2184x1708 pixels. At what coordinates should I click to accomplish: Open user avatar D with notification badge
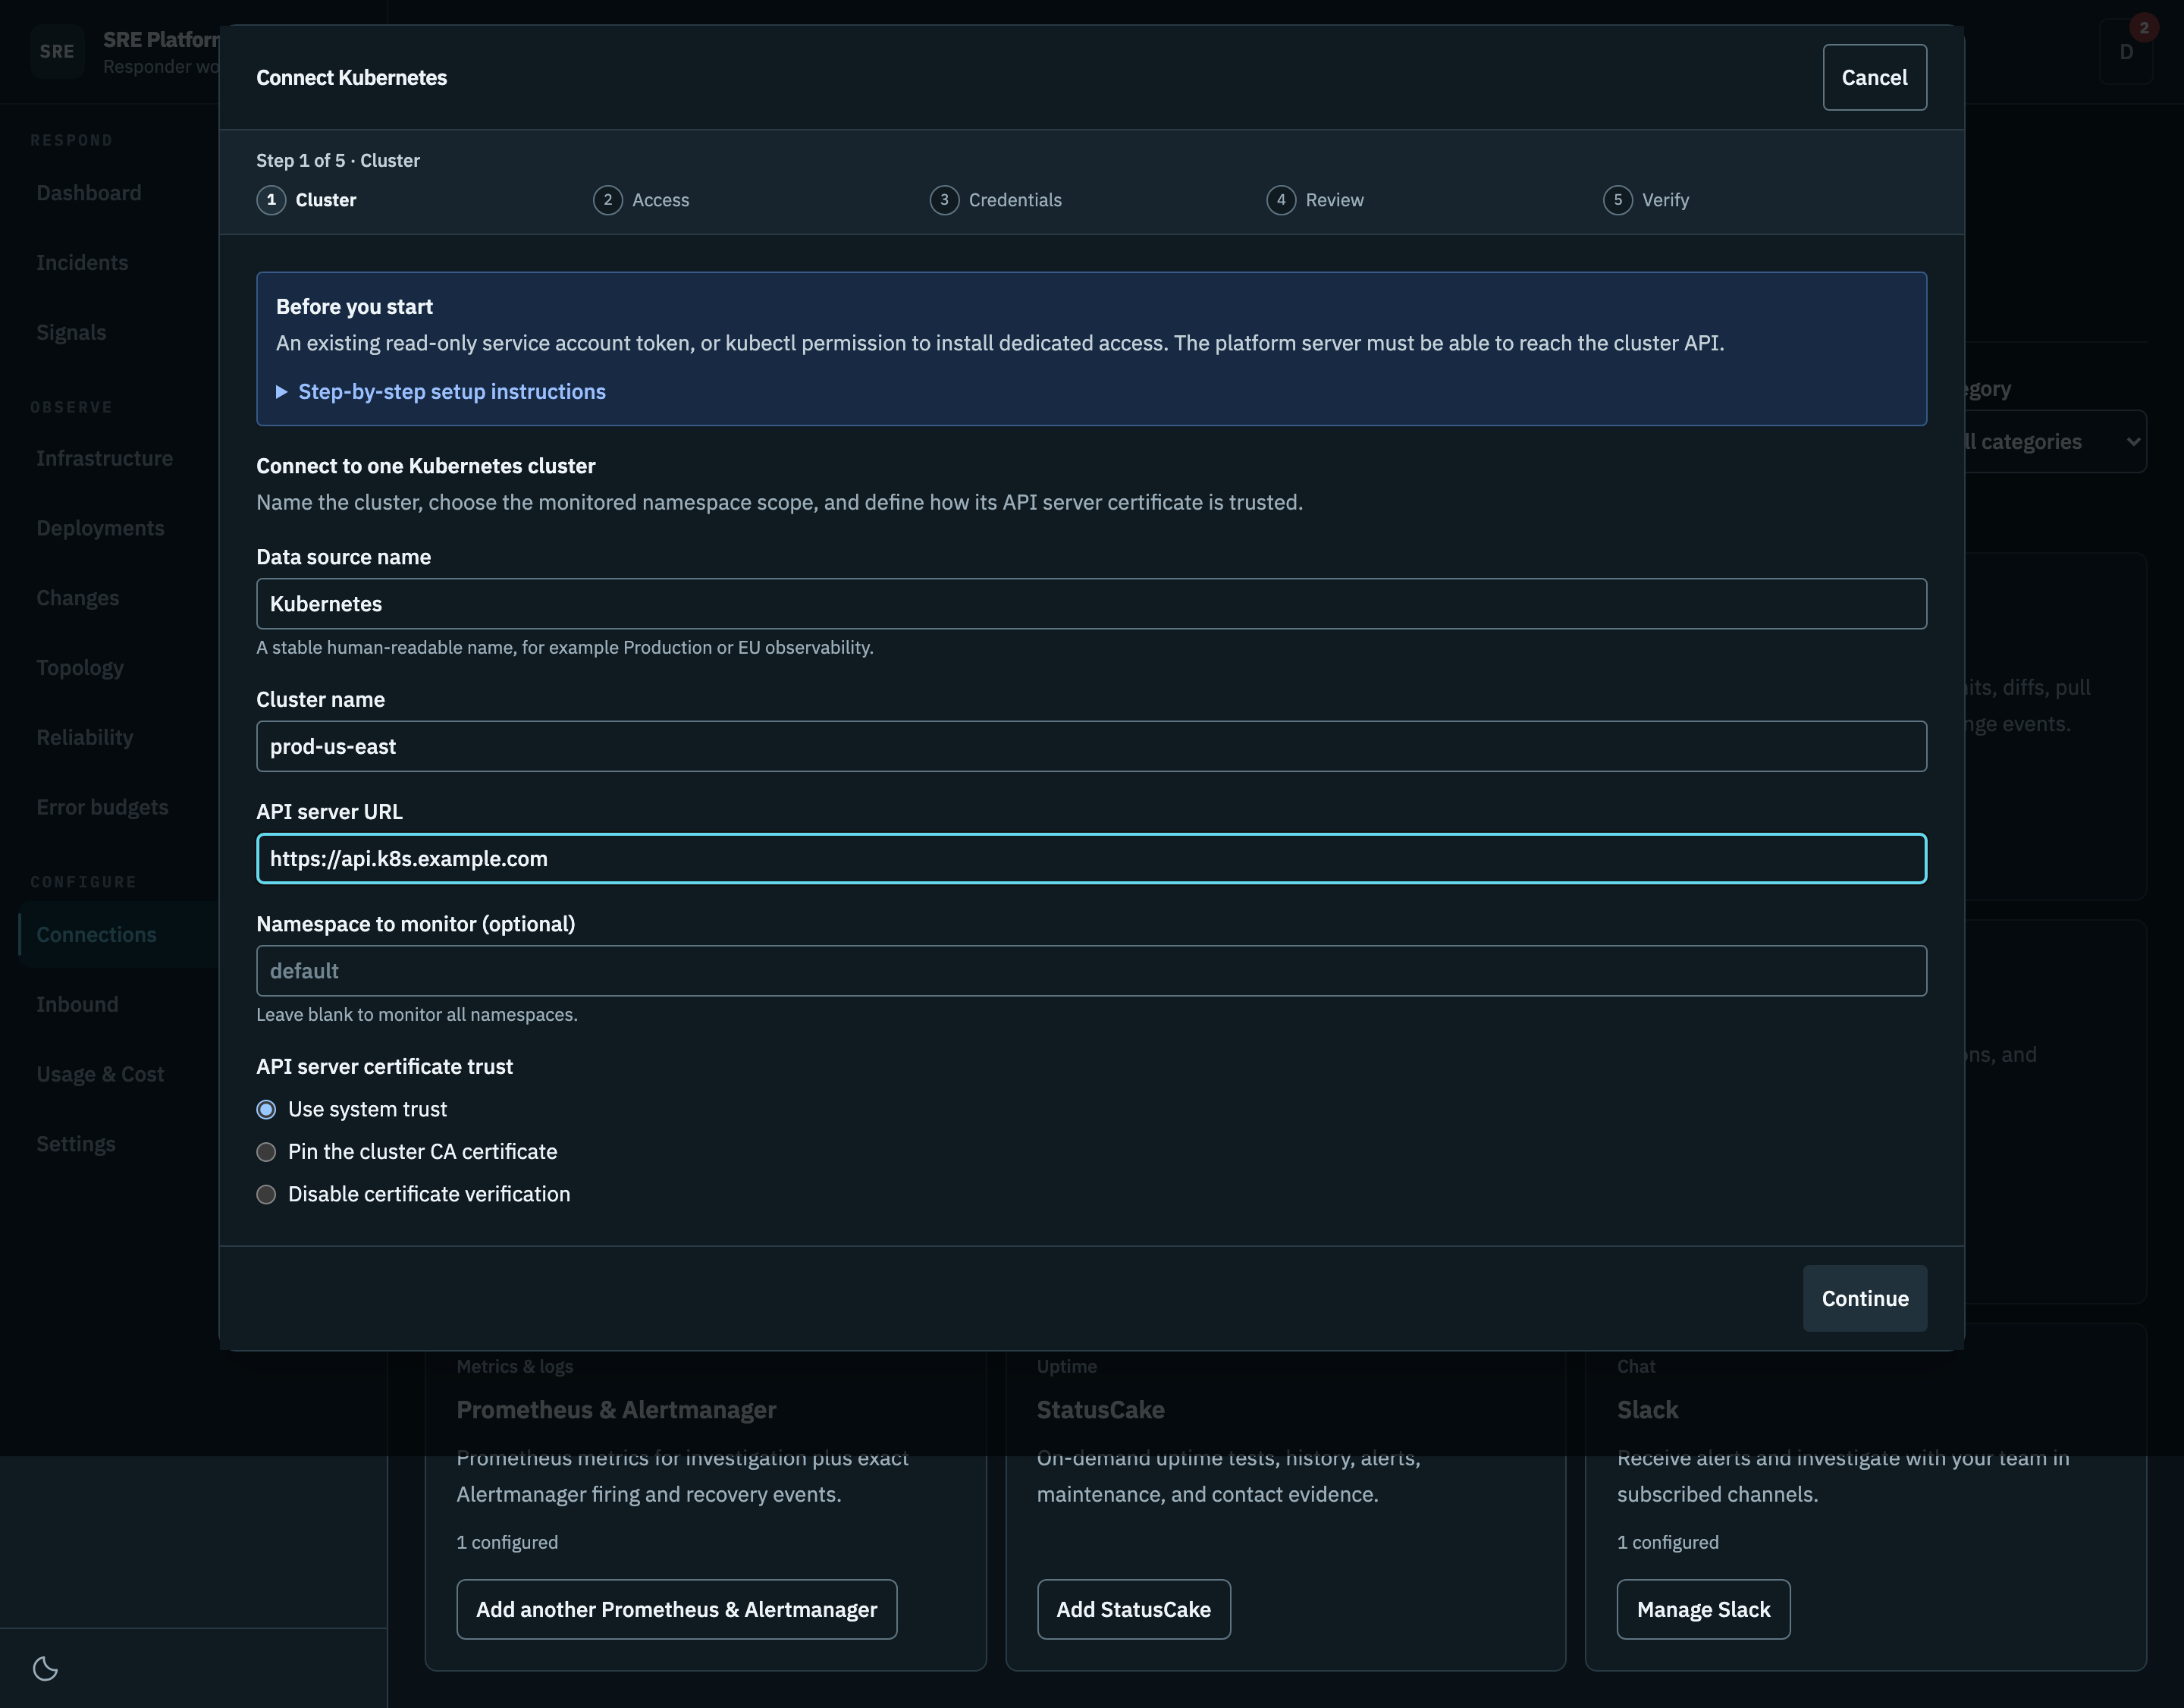pos(2126,51)
